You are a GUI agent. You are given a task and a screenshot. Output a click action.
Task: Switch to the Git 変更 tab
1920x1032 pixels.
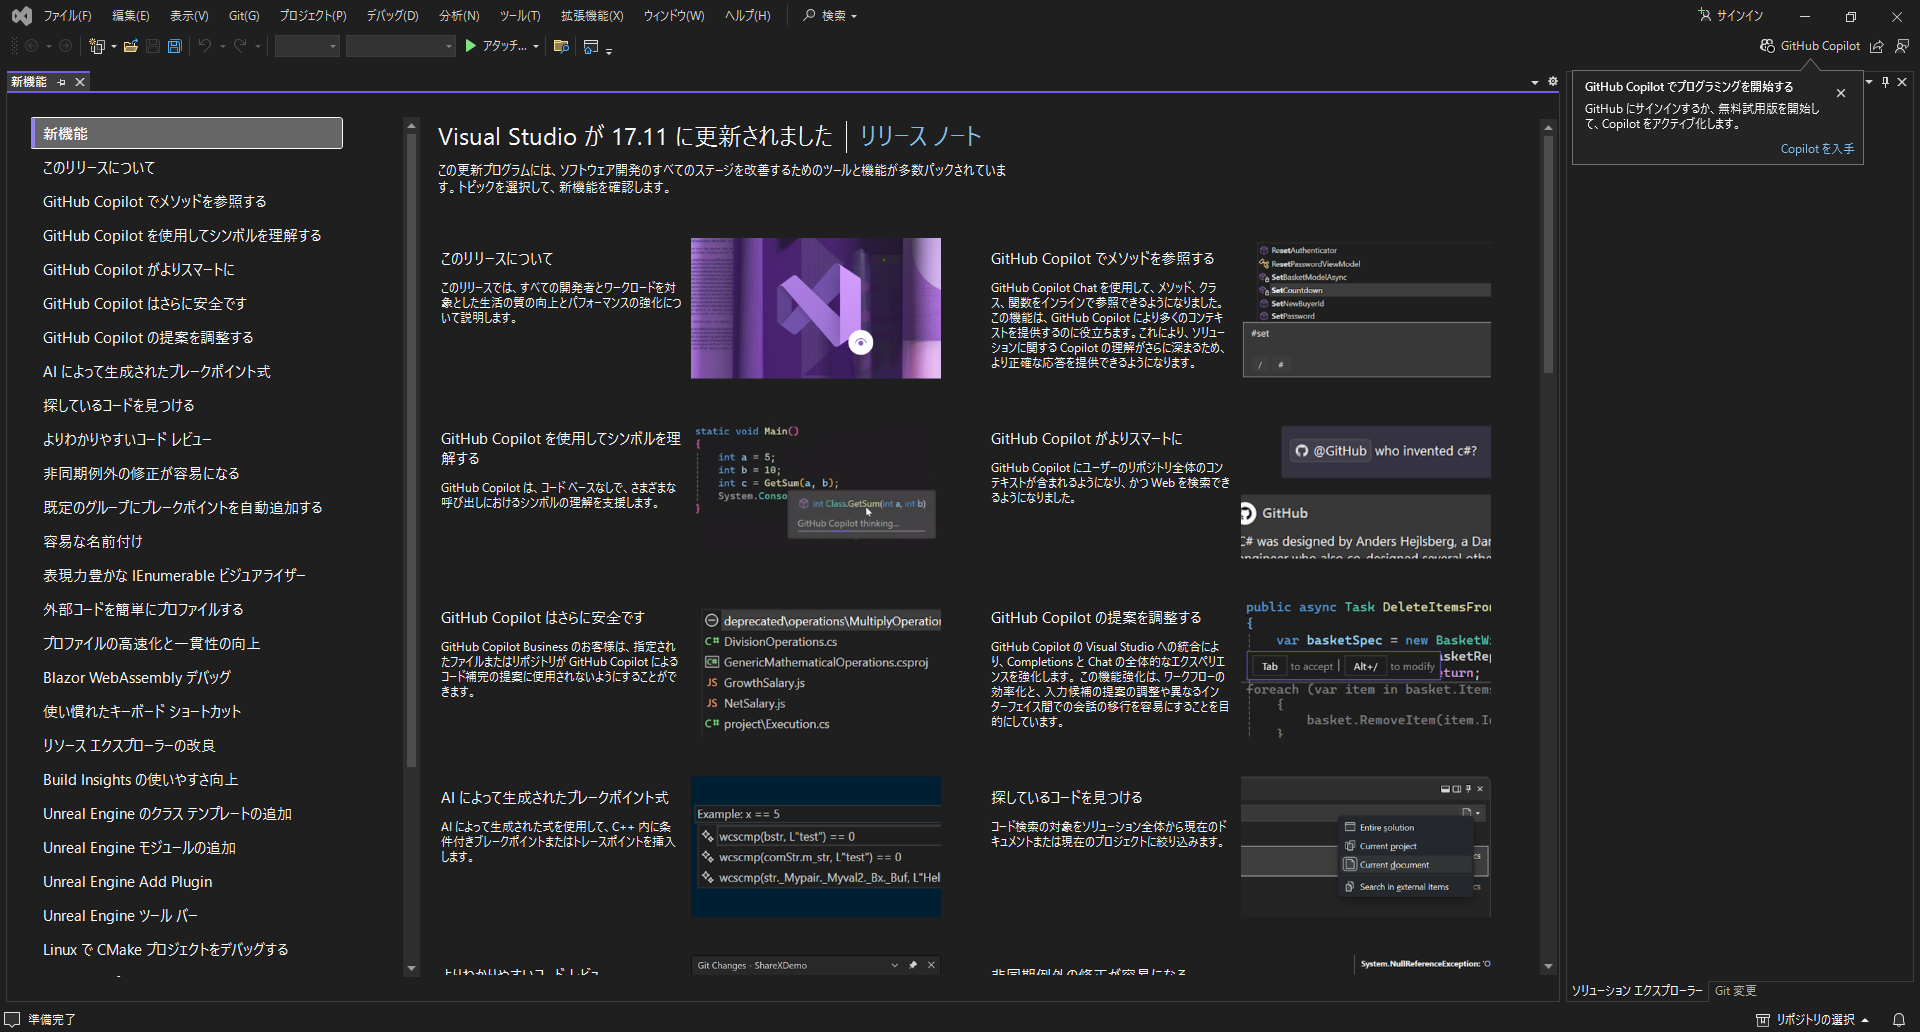1735,990
